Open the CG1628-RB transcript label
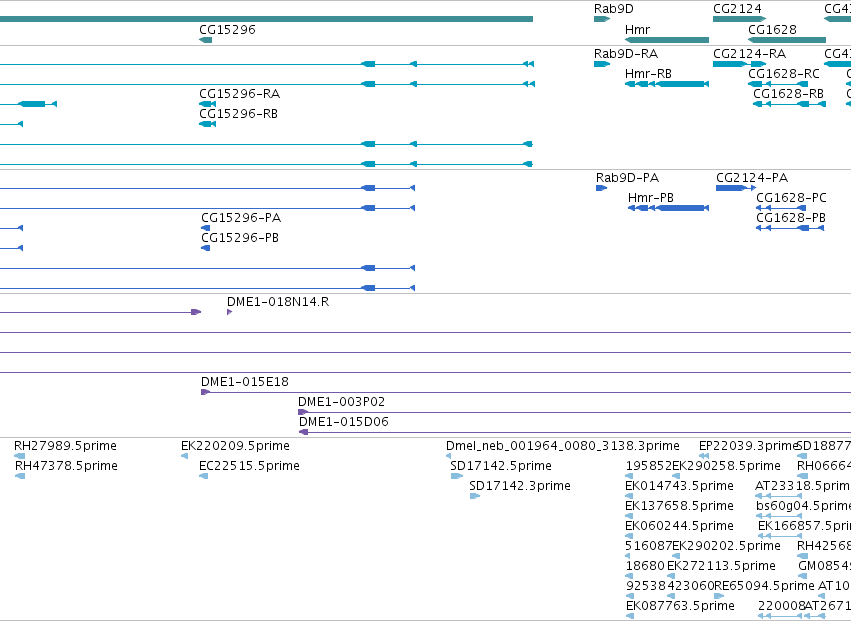Viewport: 851px width, 621px height. [788, 94]
